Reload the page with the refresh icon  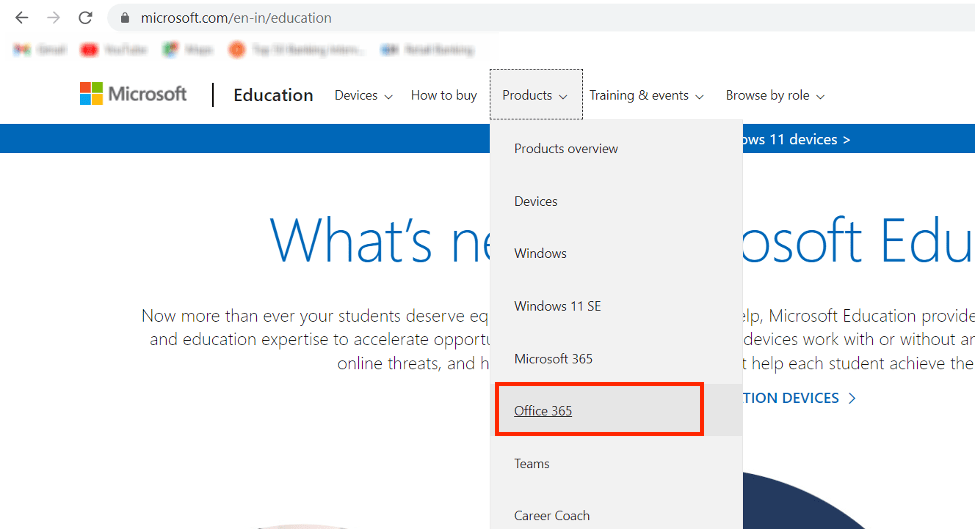85,18
